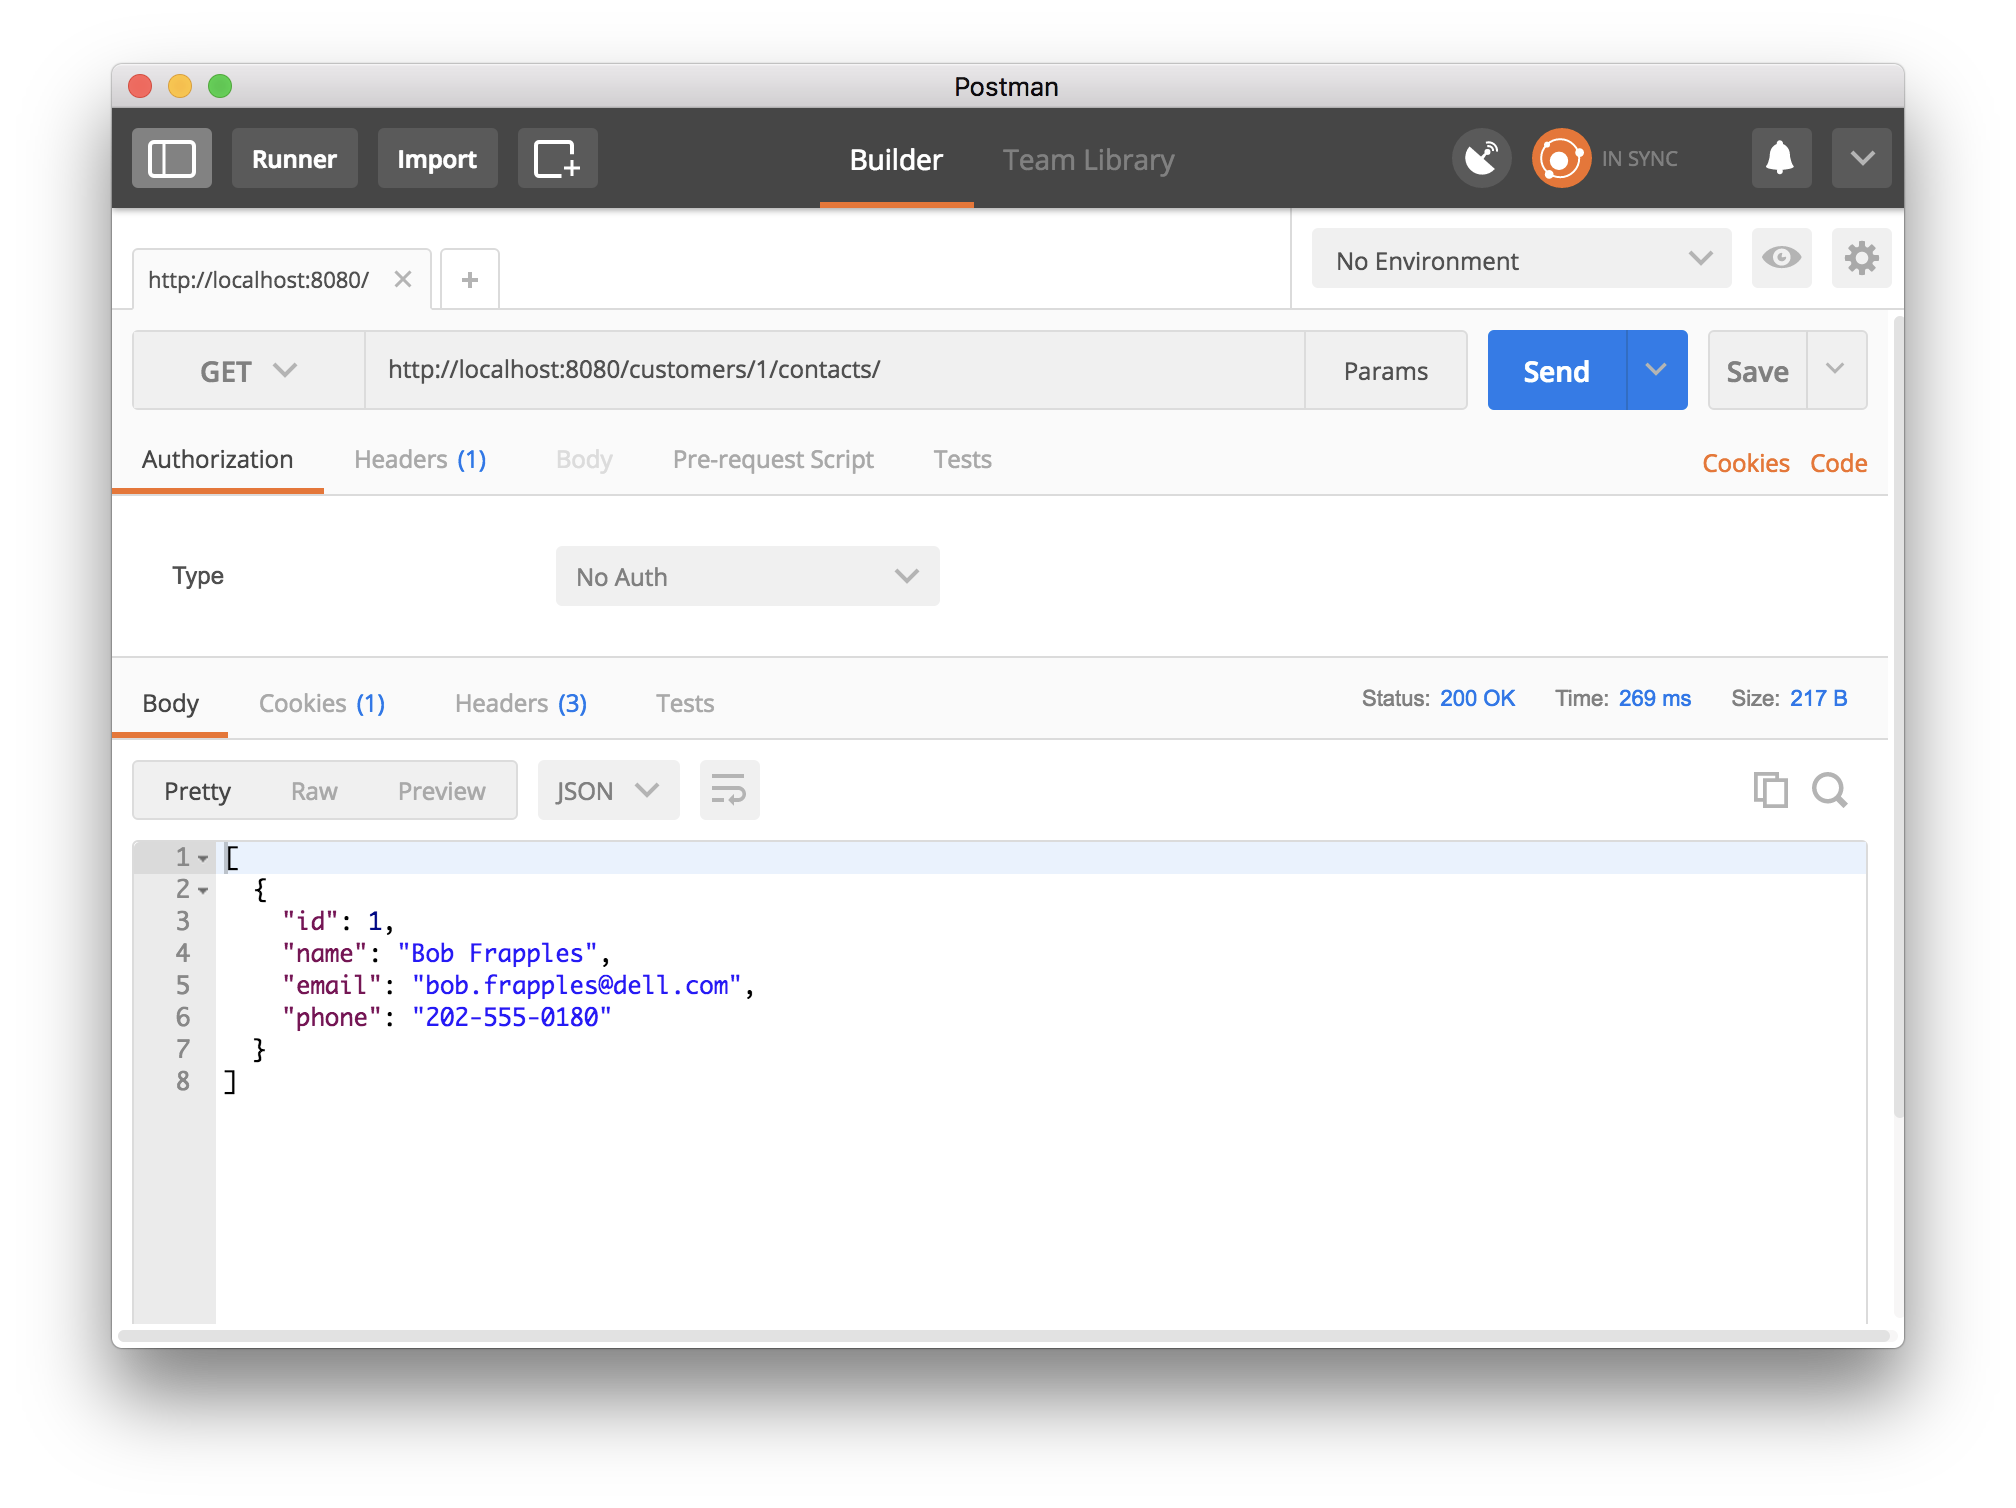This screenshot has width=2016, height=1508.
Task: Copy response body to clipboard icon
Action: point(1770,790)
